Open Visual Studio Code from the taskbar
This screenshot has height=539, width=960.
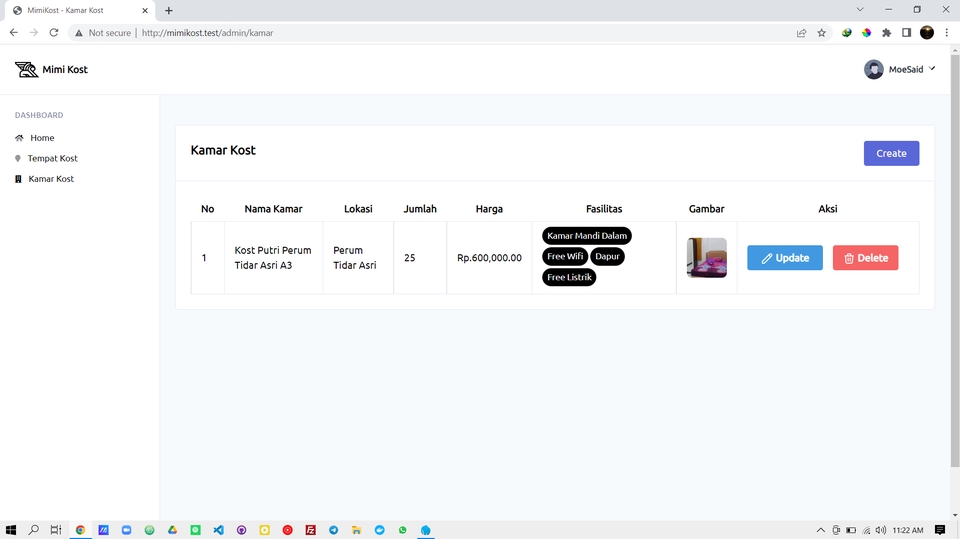219,530
